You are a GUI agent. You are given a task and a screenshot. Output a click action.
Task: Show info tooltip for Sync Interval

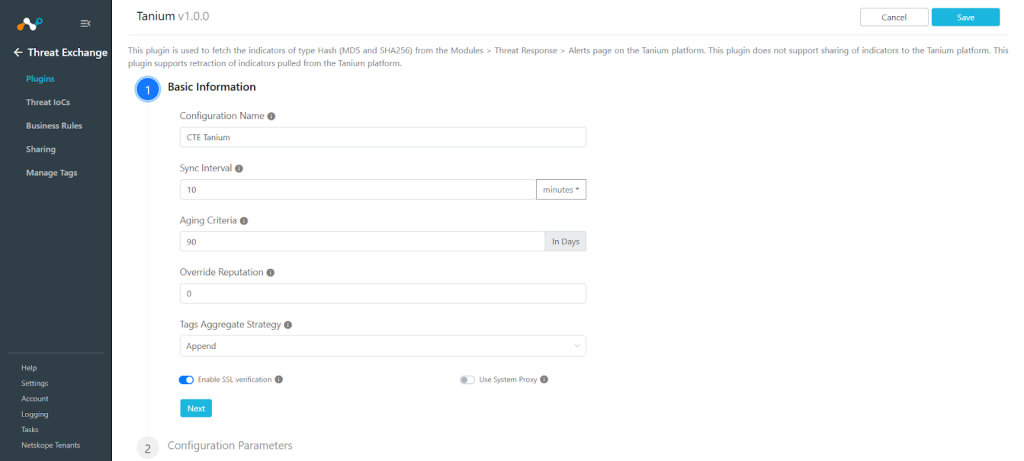pyautogui.click(x=238, y=168)
